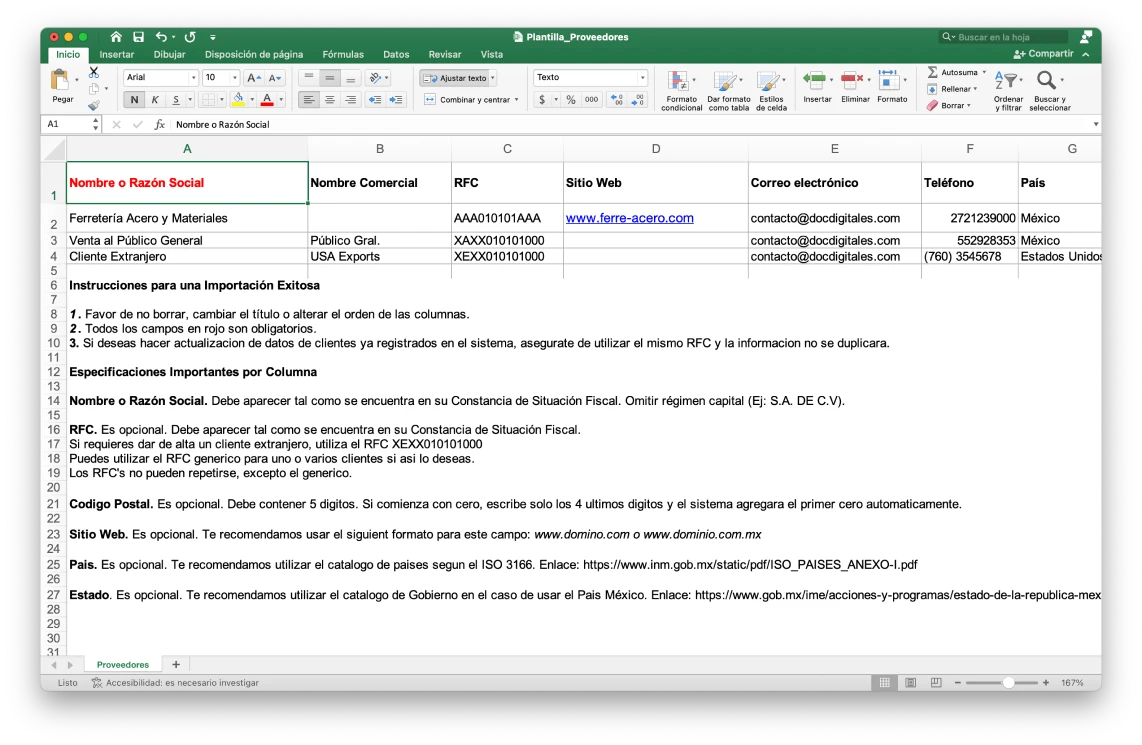This screenshot has width=1142, height=745.
Task: Expand the Combinar y centrar dropdown arrow
Action: tap(516, 100)
